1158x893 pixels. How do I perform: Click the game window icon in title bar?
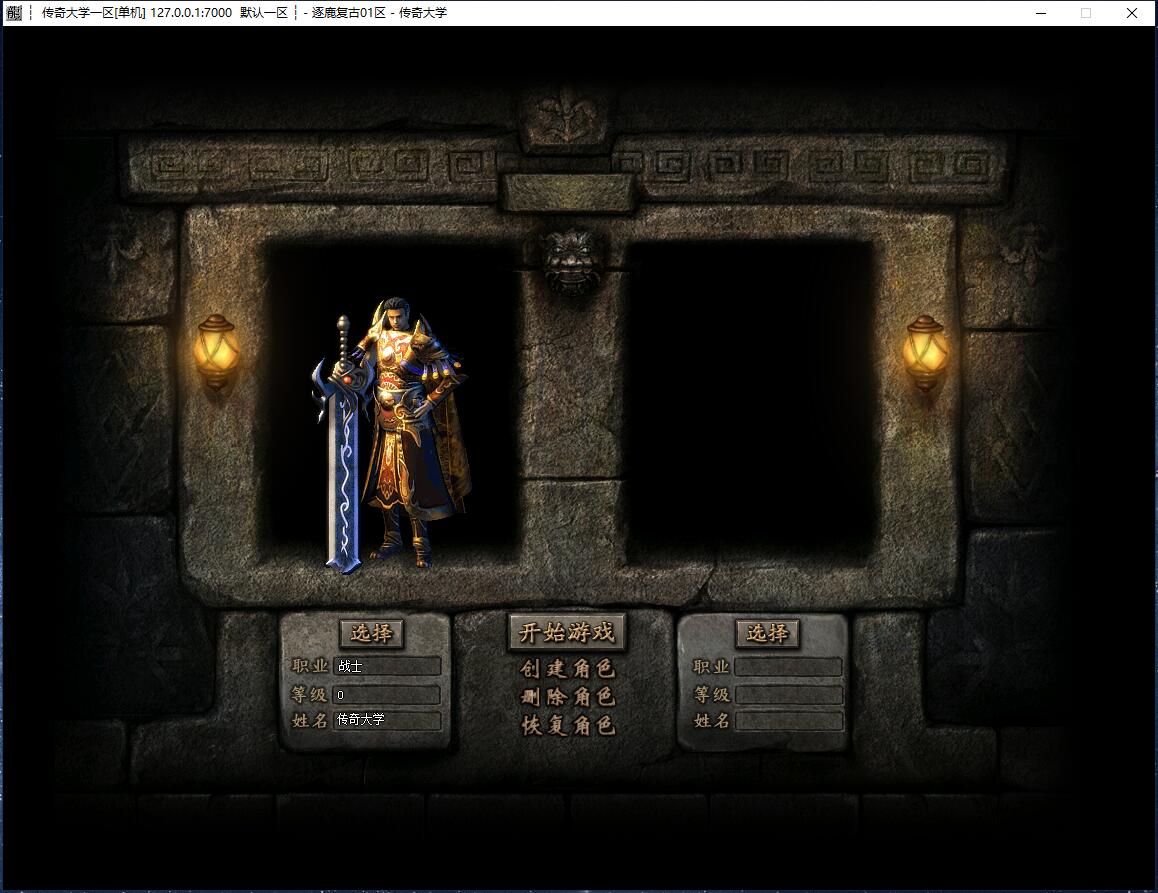14,13
